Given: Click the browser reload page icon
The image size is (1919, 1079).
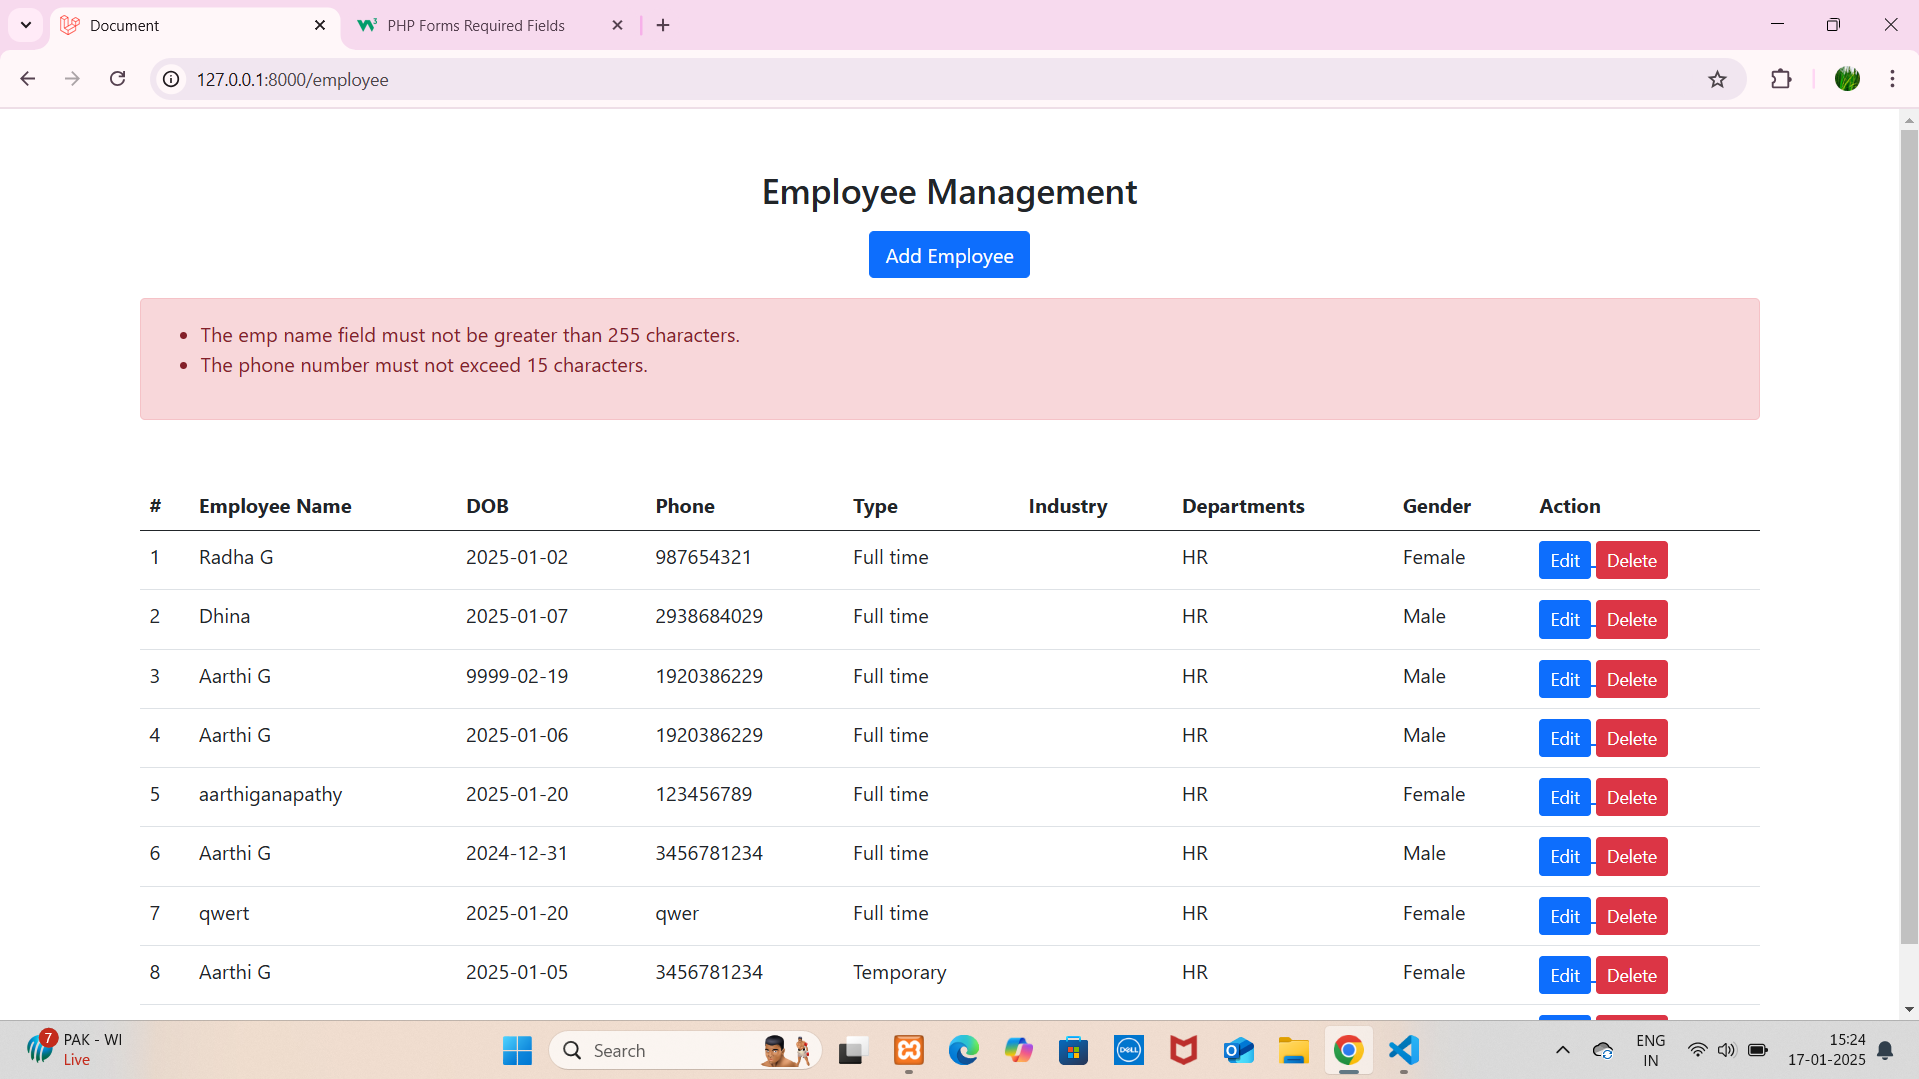Looking at the screenshot, I should click(117, 79).
